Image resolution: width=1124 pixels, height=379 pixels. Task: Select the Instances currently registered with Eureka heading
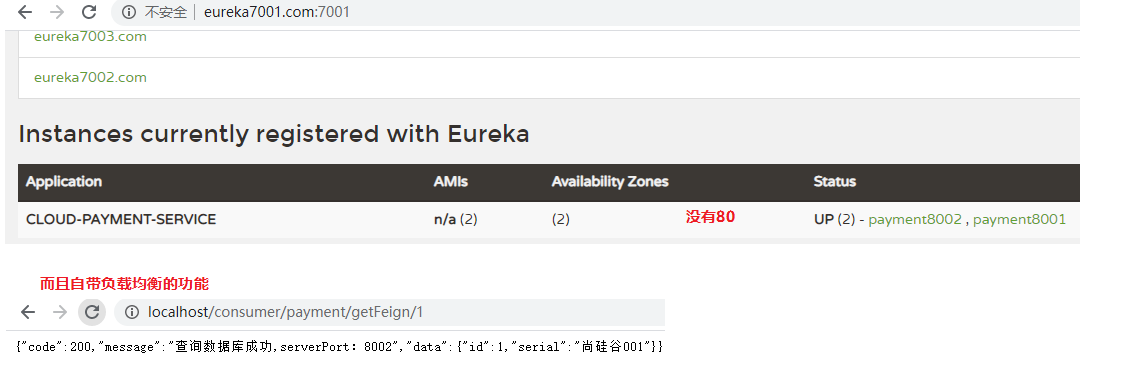click(x=274, y=134)
